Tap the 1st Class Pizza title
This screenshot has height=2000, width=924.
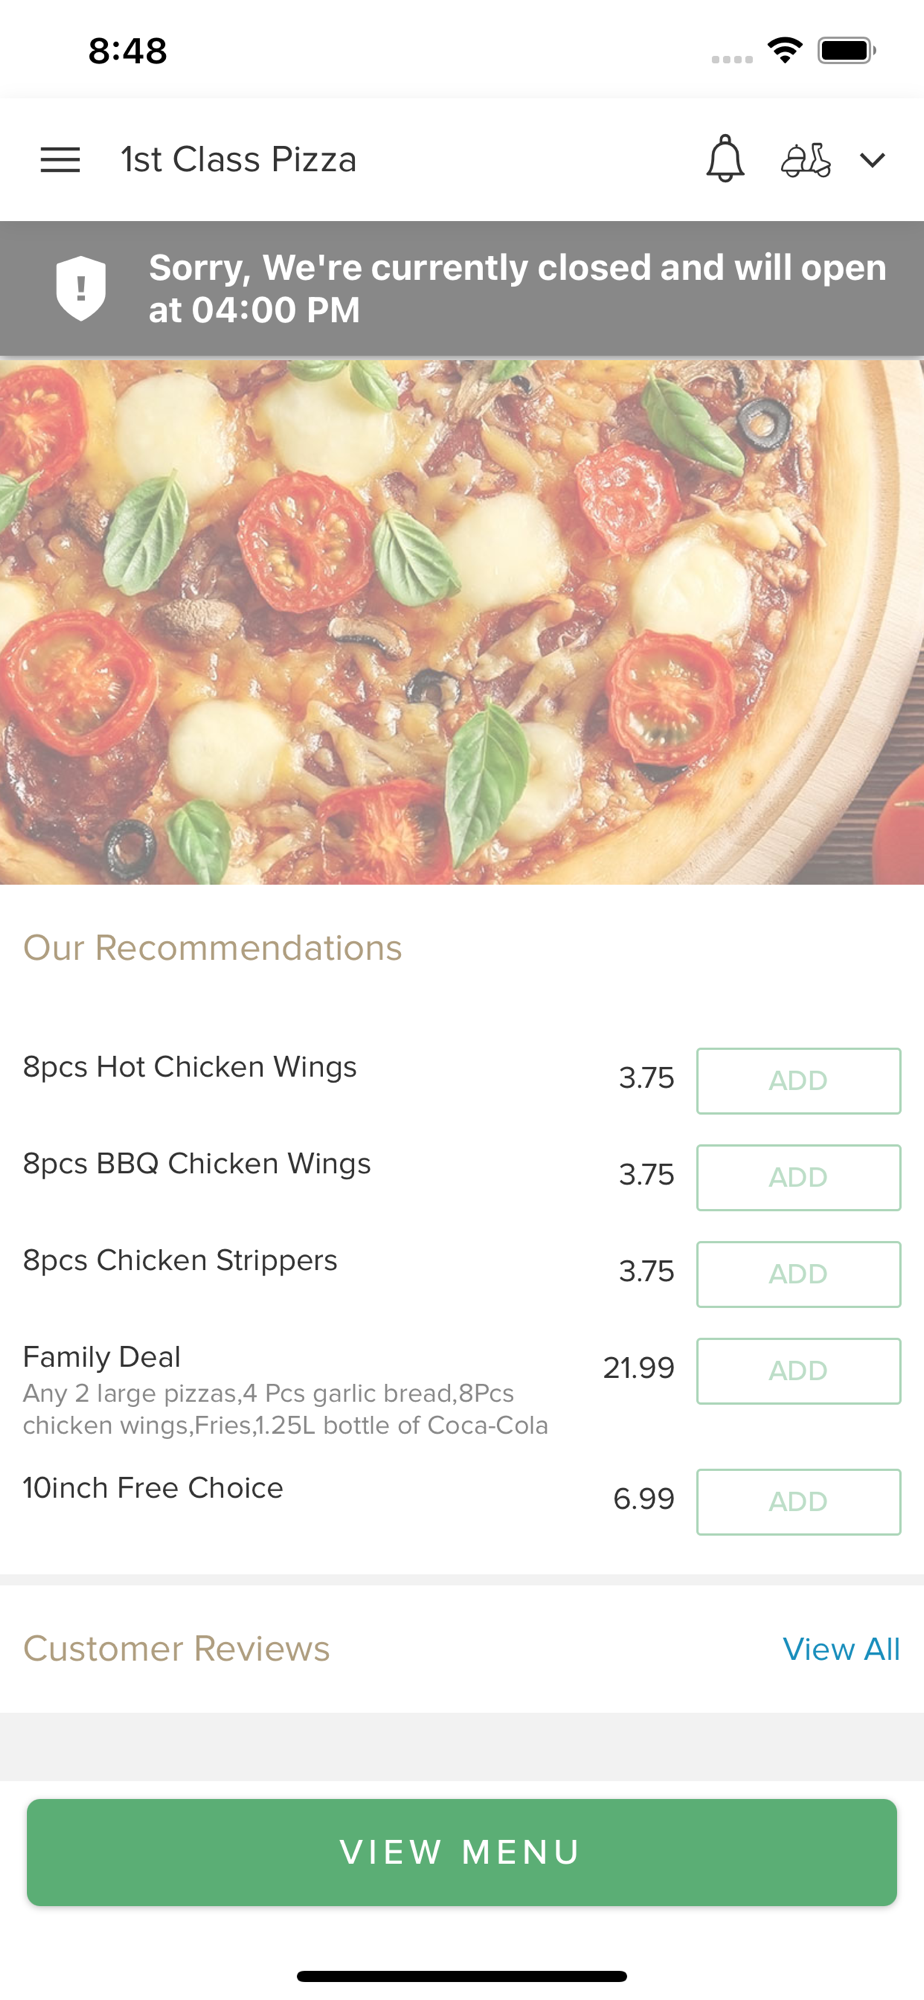[x=238, y=160]
